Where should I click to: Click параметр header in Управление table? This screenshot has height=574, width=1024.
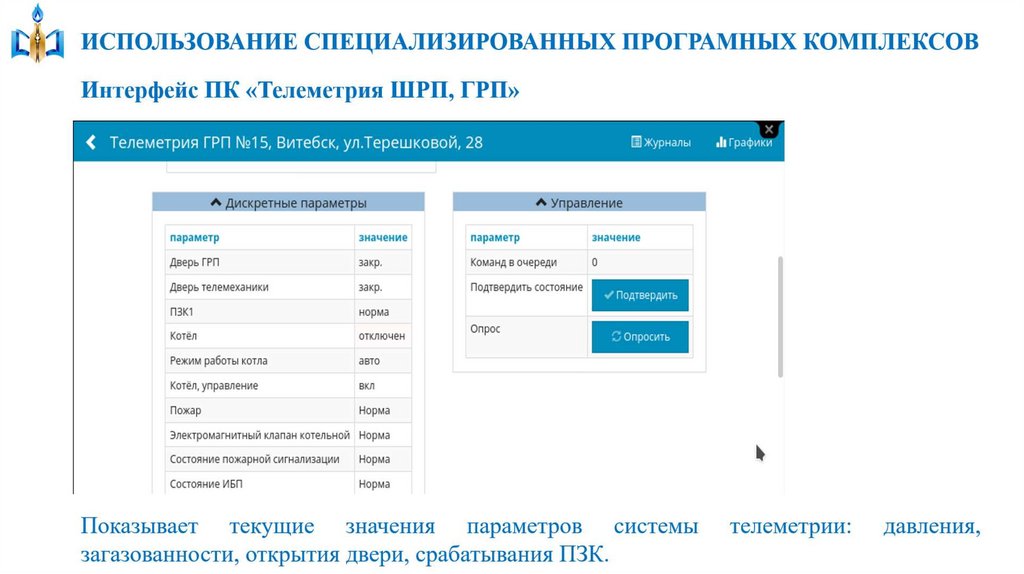point(495,238)
